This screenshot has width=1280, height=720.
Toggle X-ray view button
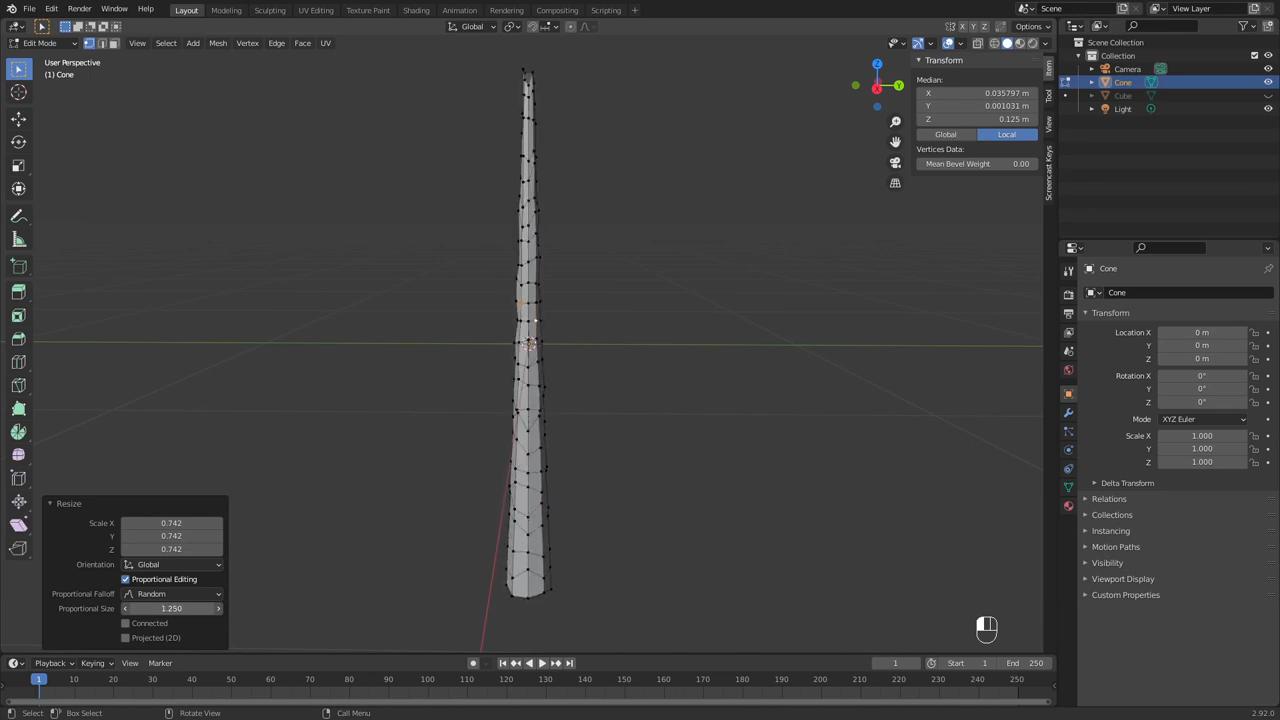pyautogui.click(x=977, y=43)
